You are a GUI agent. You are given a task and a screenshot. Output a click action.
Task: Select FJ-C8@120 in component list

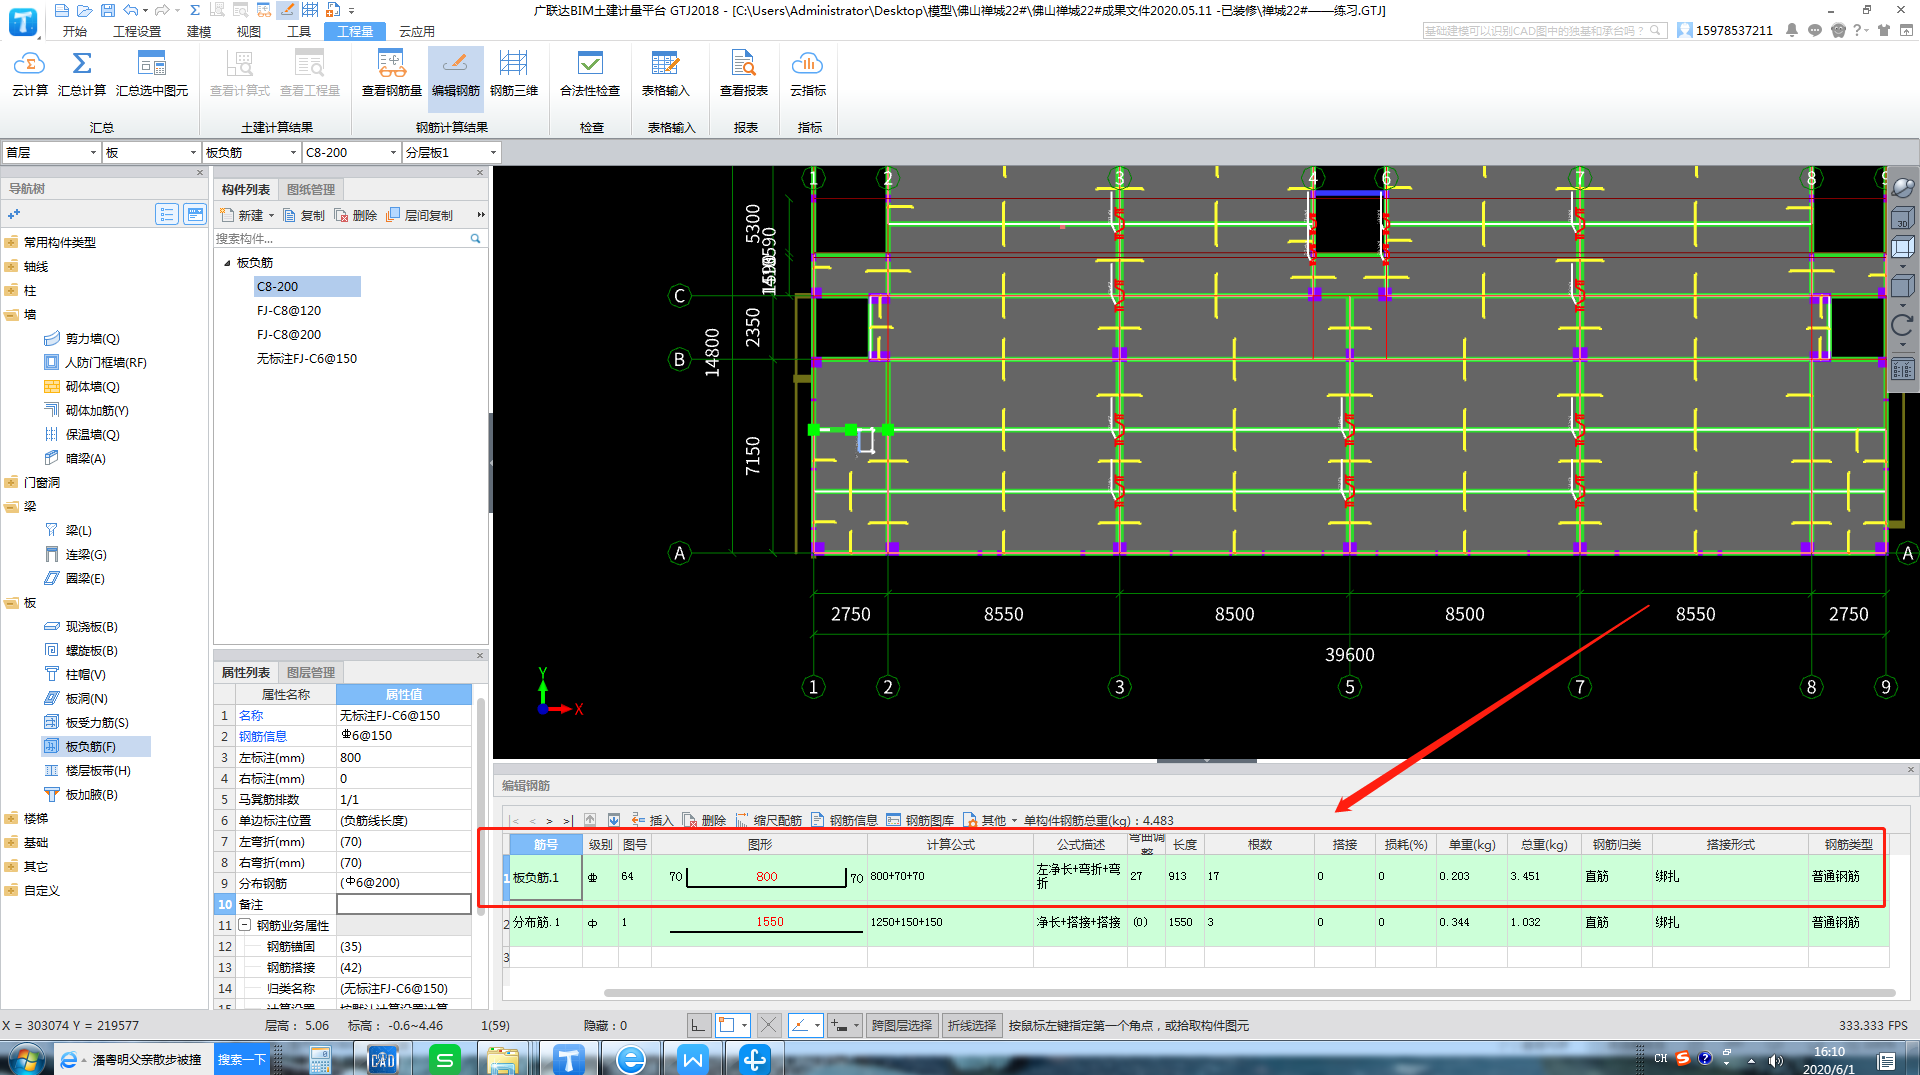tap(289, 310)
